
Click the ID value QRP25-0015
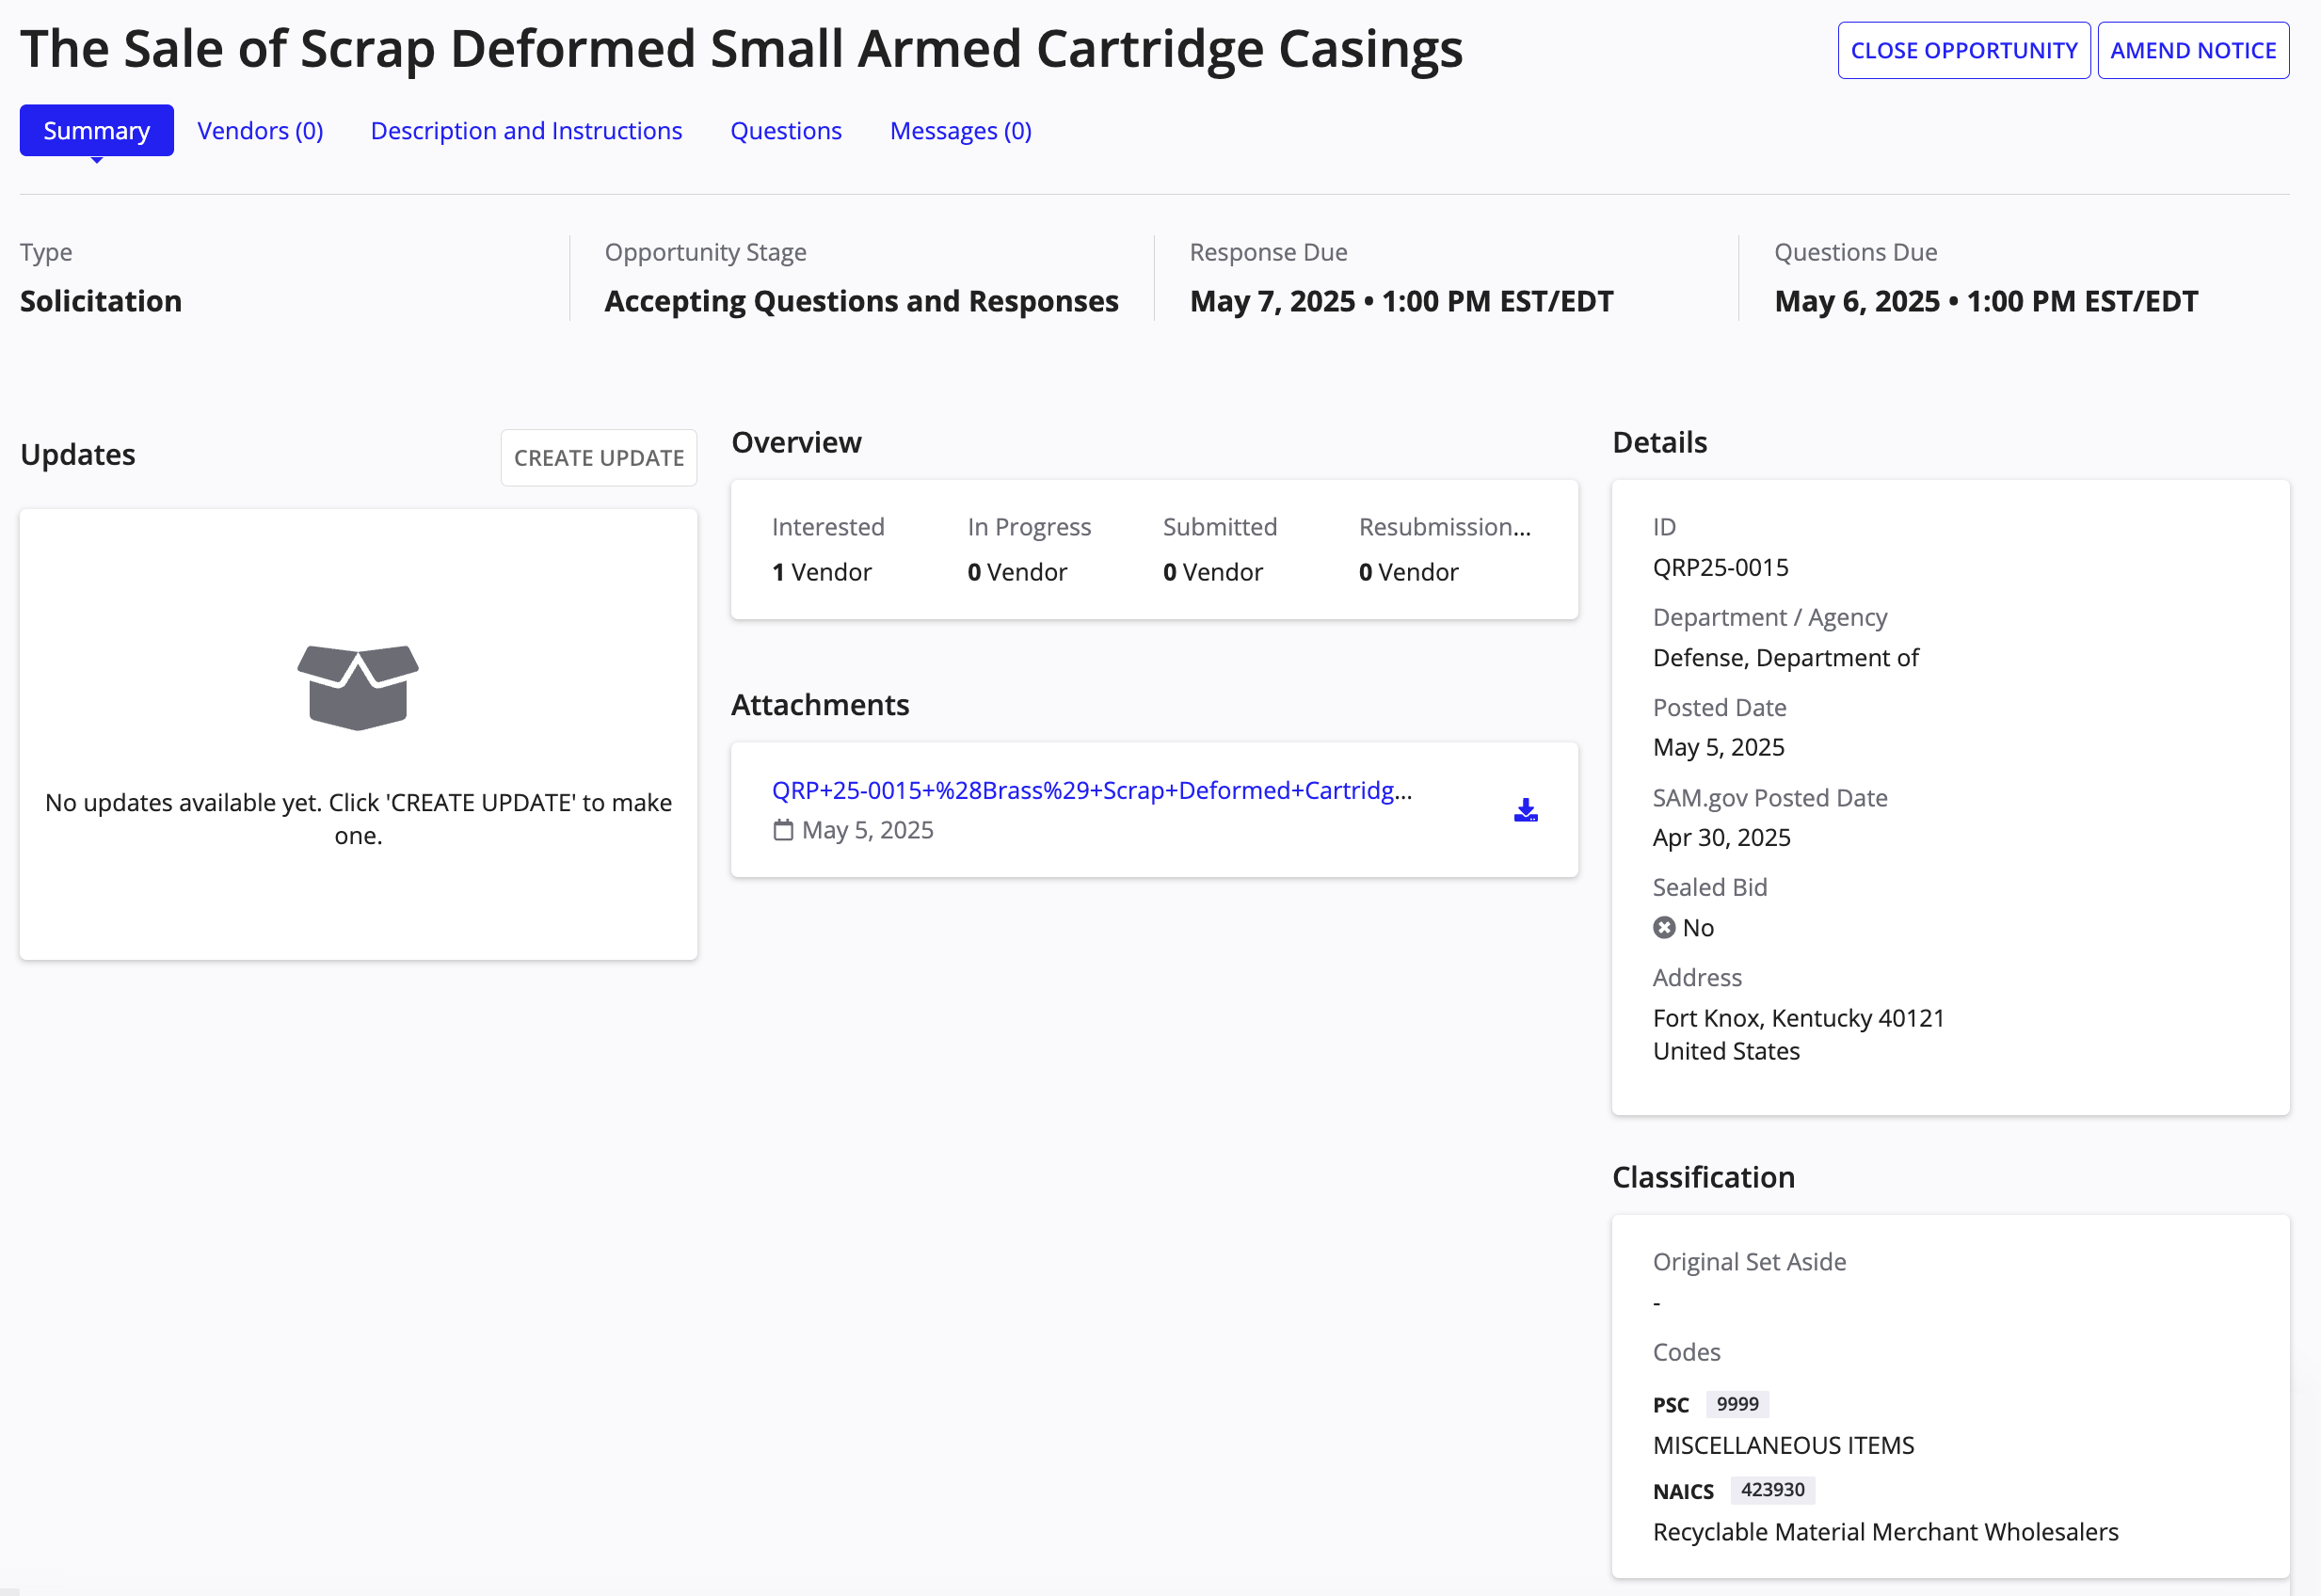(x=1720, y=568)
